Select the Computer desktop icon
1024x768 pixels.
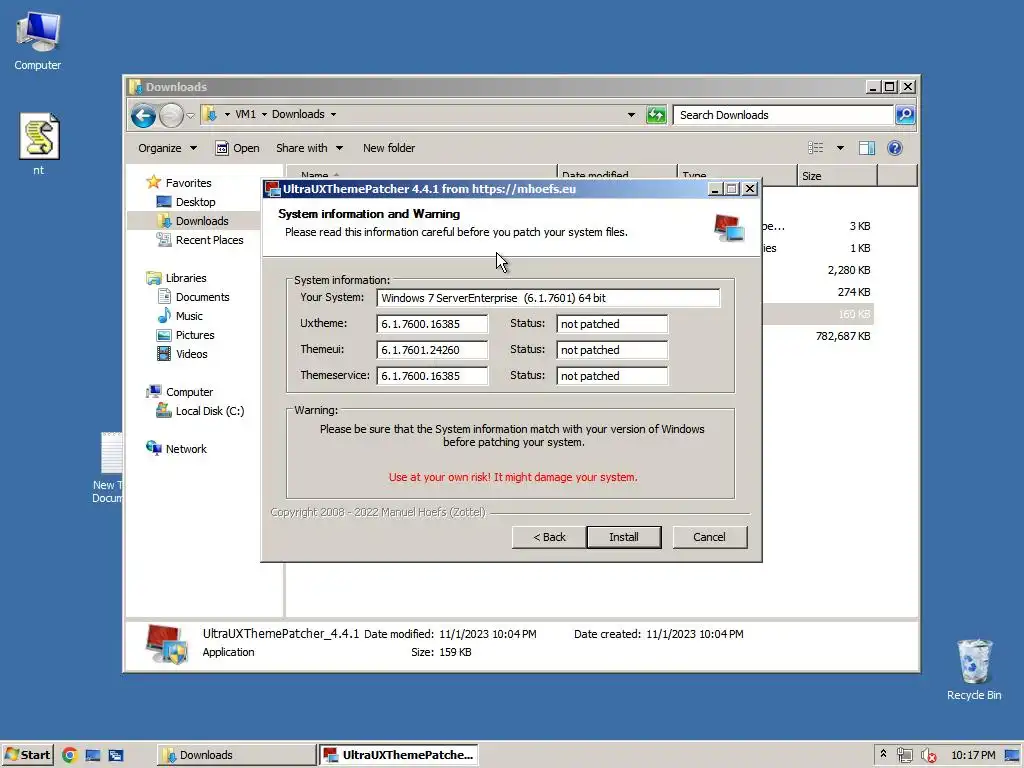coord(37,41)
